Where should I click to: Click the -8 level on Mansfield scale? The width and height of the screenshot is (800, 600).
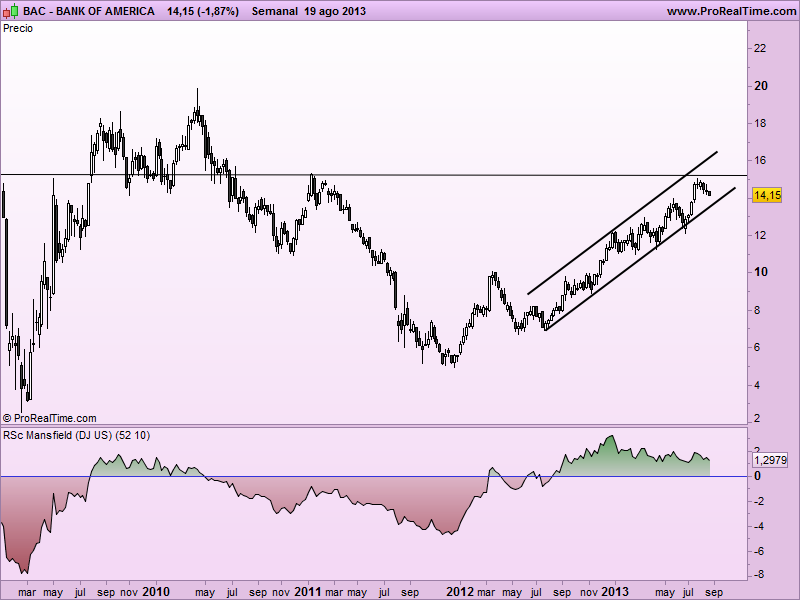point(759,575)
